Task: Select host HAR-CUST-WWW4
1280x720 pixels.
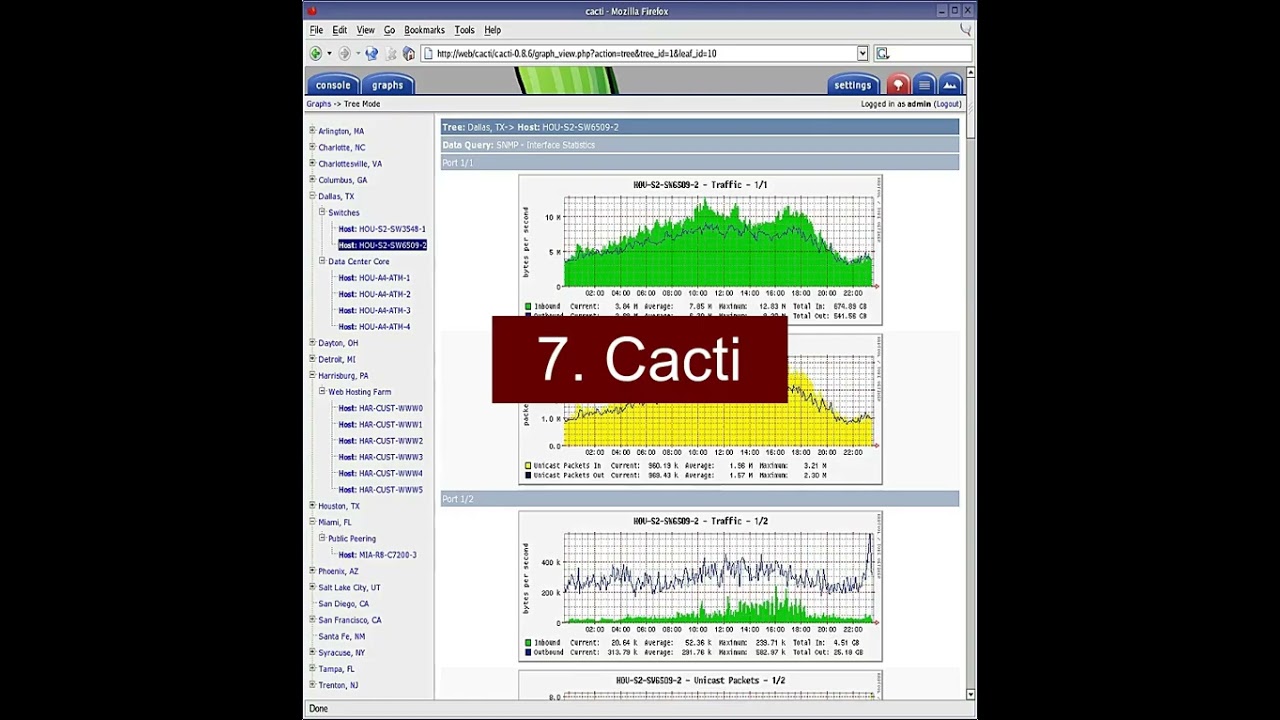Action: click(x=380, y=473)
